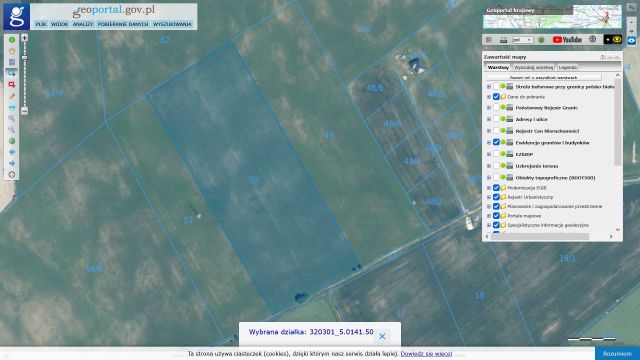Open the Dowiedz się więcej link
The width and height of the screenshot is (640, 360).
click(426, 353)
